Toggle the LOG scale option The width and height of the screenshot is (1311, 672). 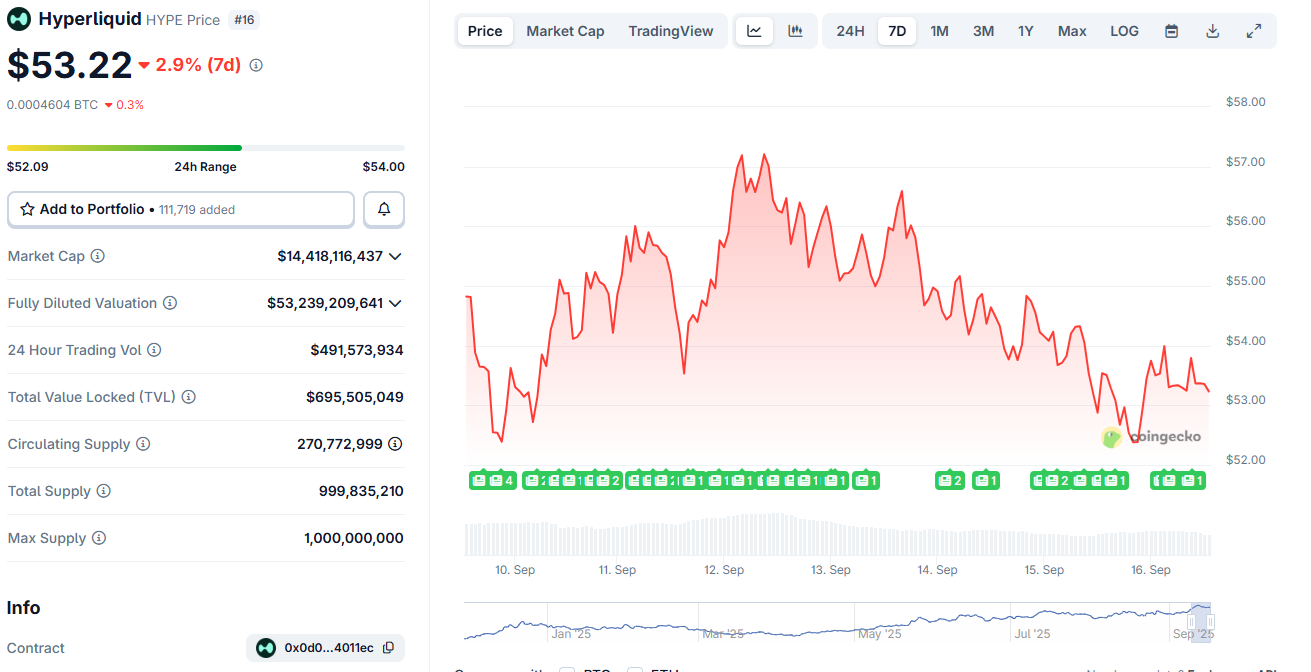coord(1124,31)
